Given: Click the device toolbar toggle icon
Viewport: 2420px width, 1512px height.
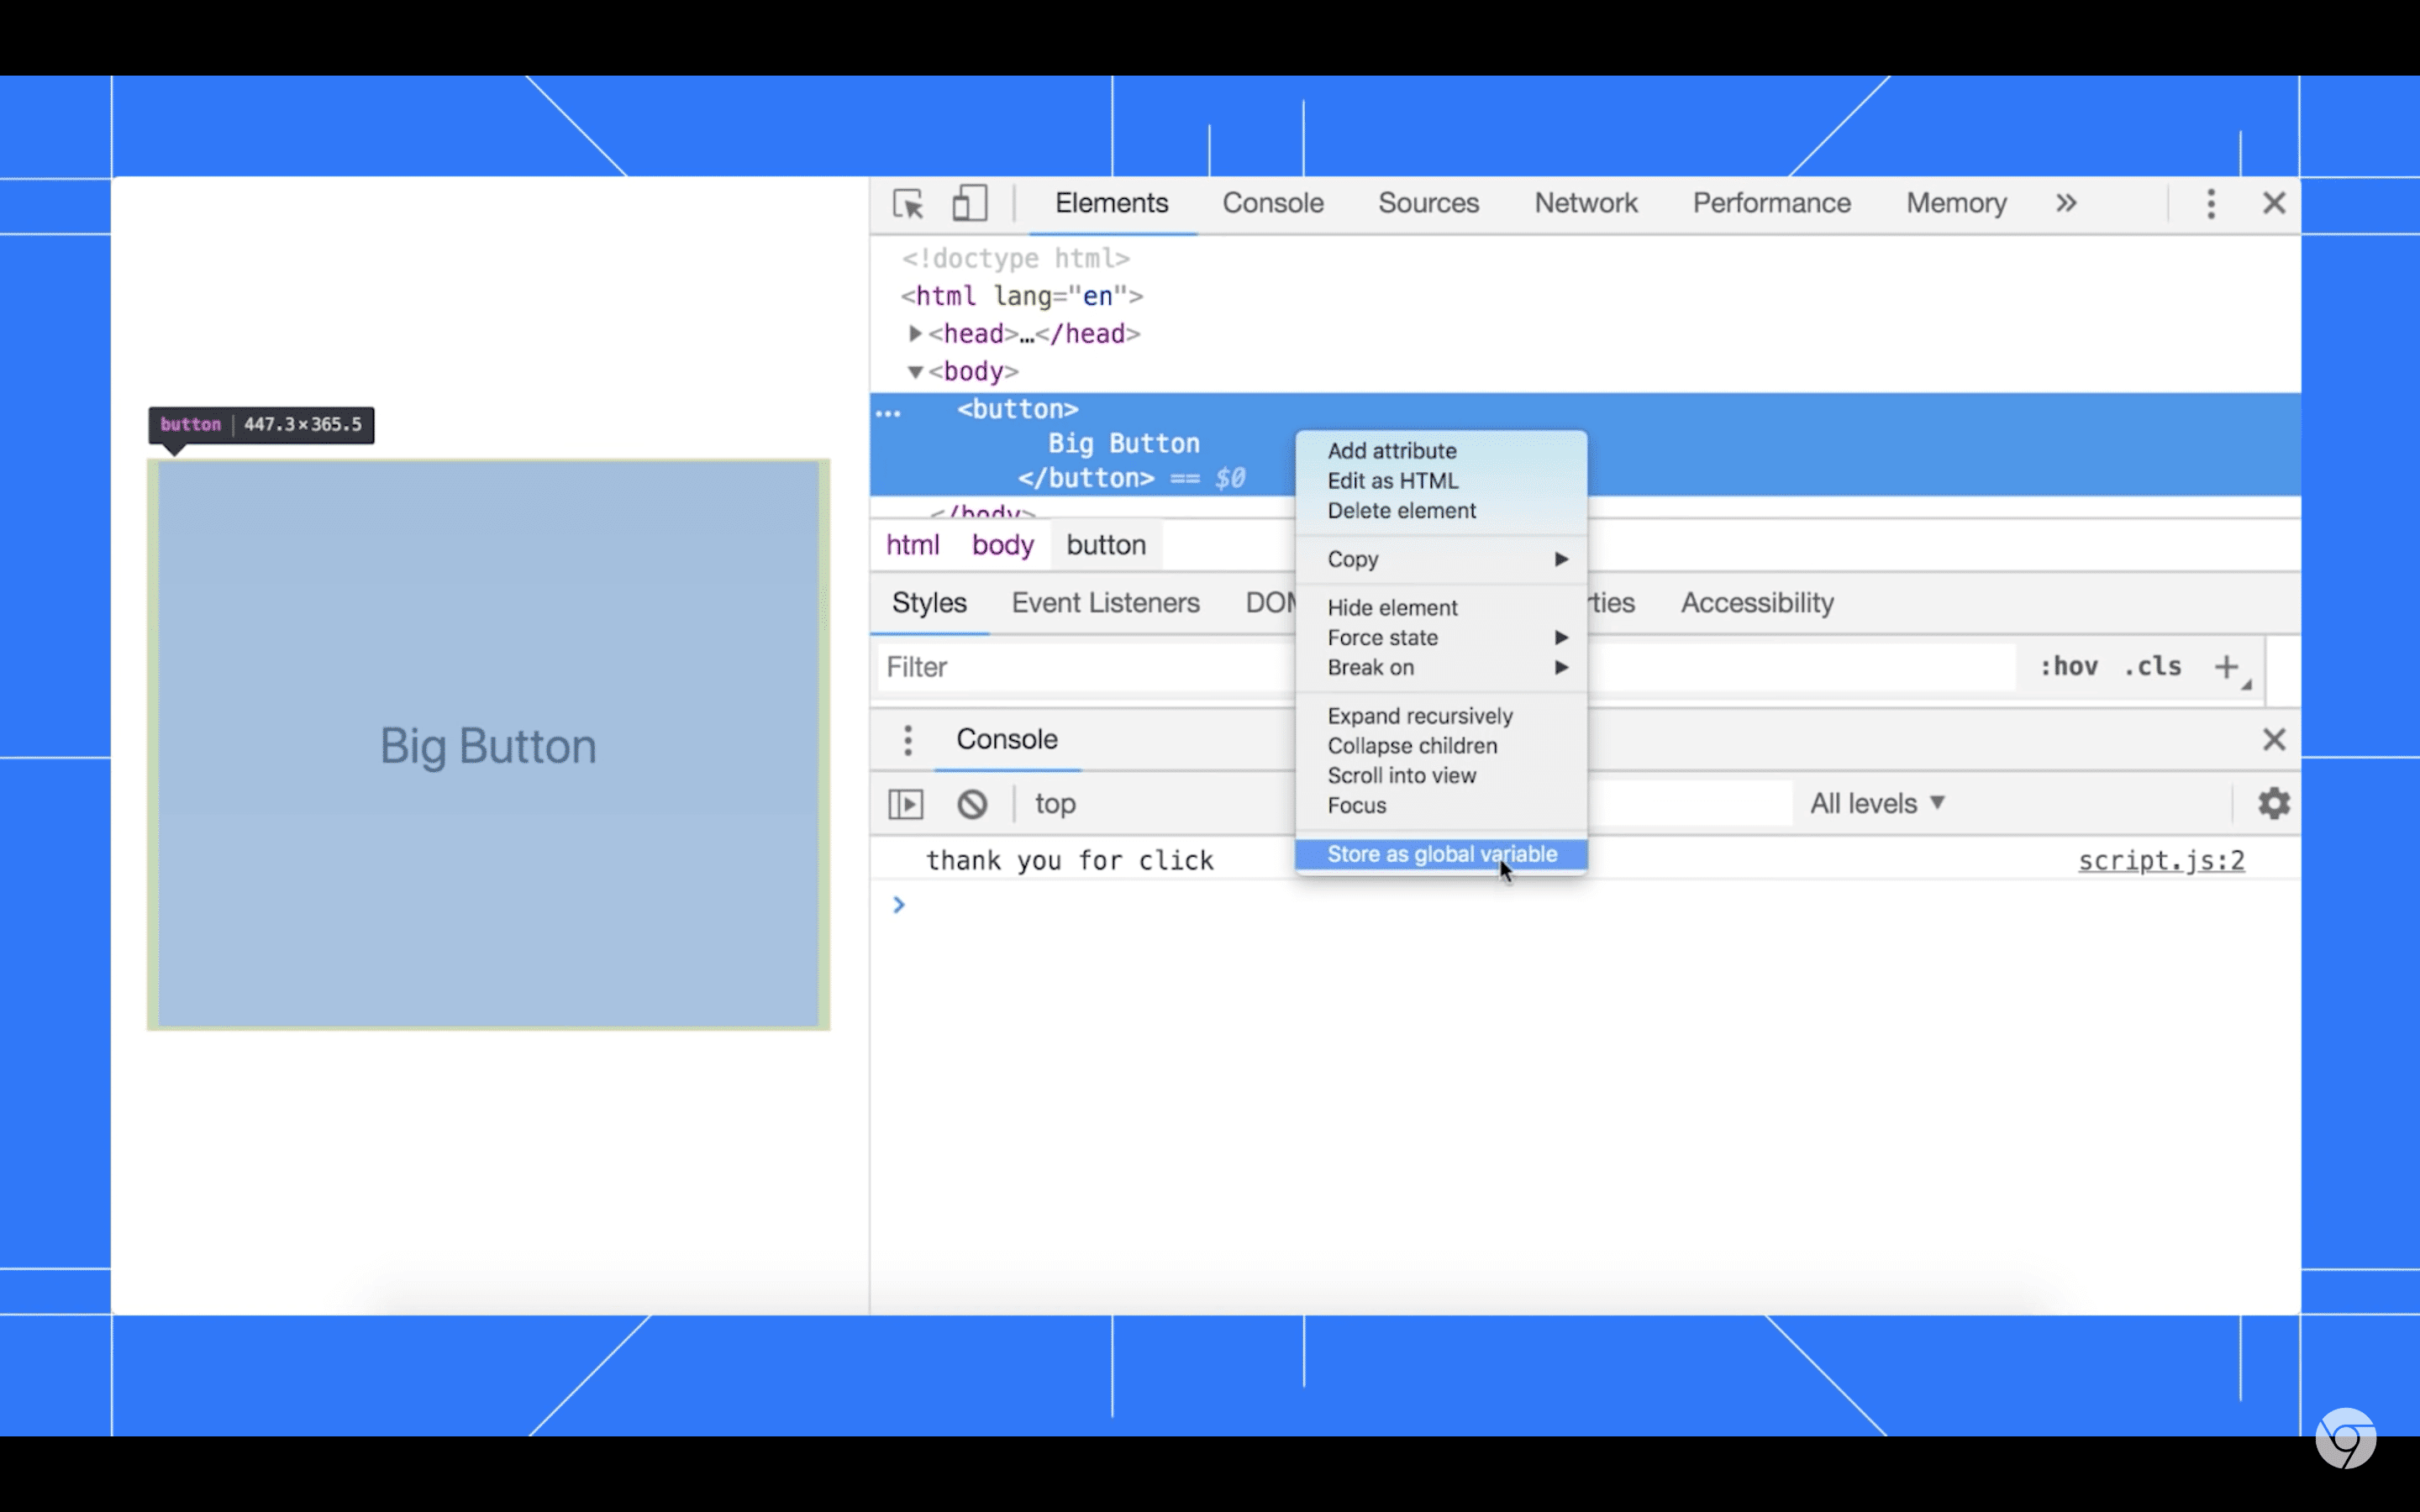Looking at the screenshot, I should pyautogui.click(x=971, y=204).
